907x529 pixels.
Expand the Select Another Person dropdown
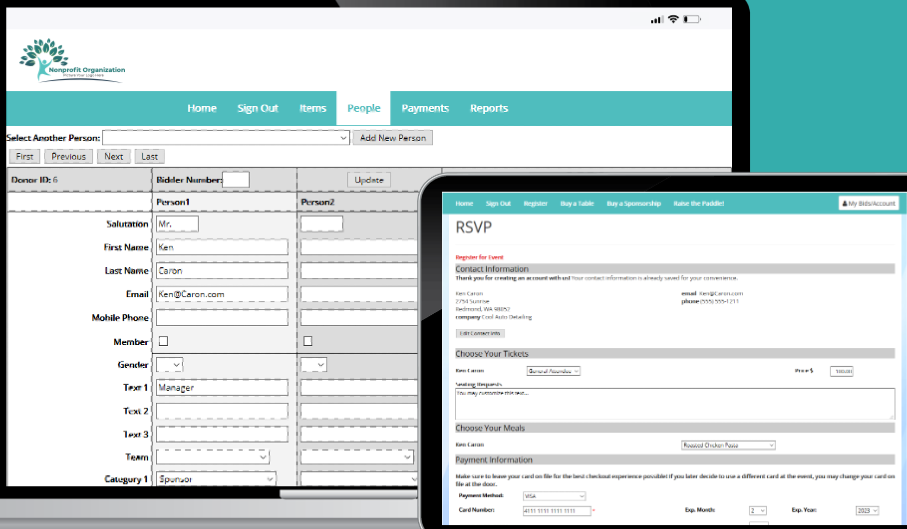226,138
